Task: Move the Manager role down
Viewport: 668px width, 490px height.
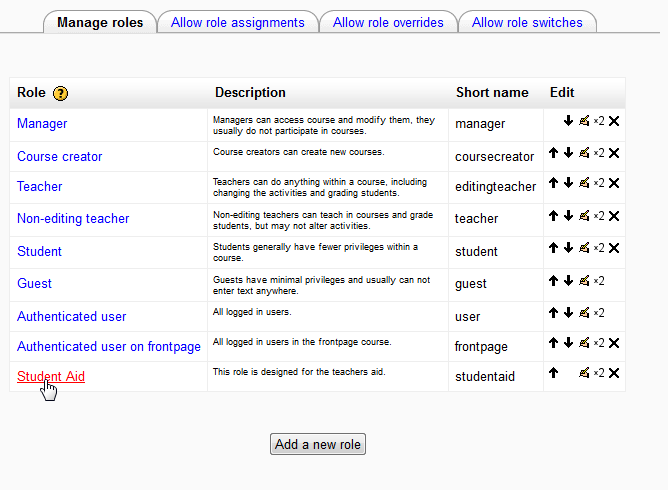Action: pyautogui.click(x=568, y=121)
